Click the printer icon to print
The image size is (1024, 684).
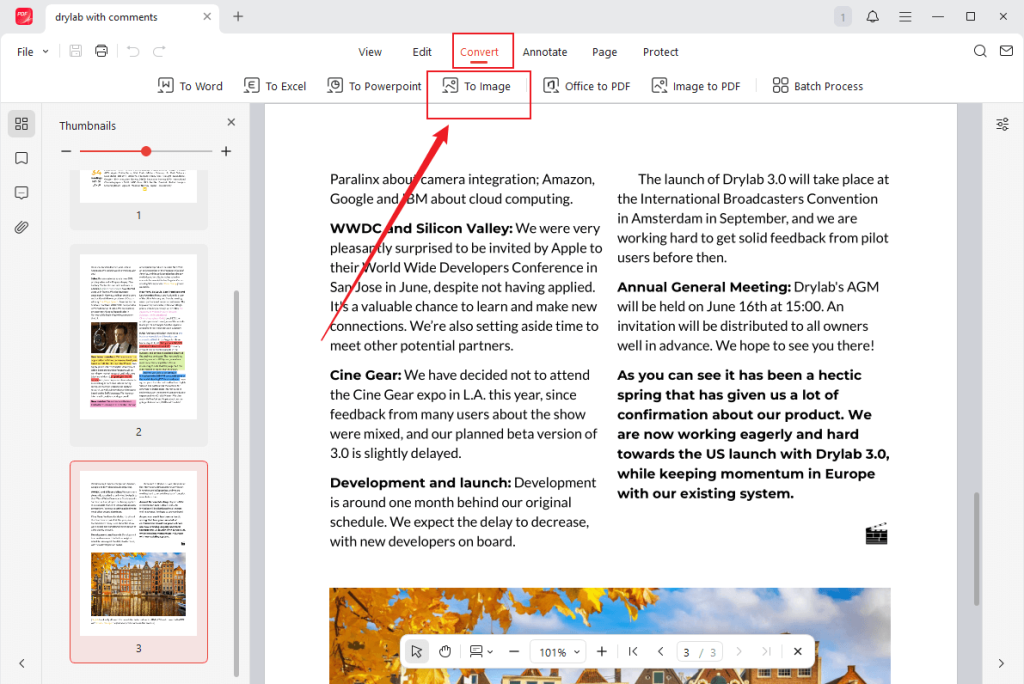(x=100, y=50)
